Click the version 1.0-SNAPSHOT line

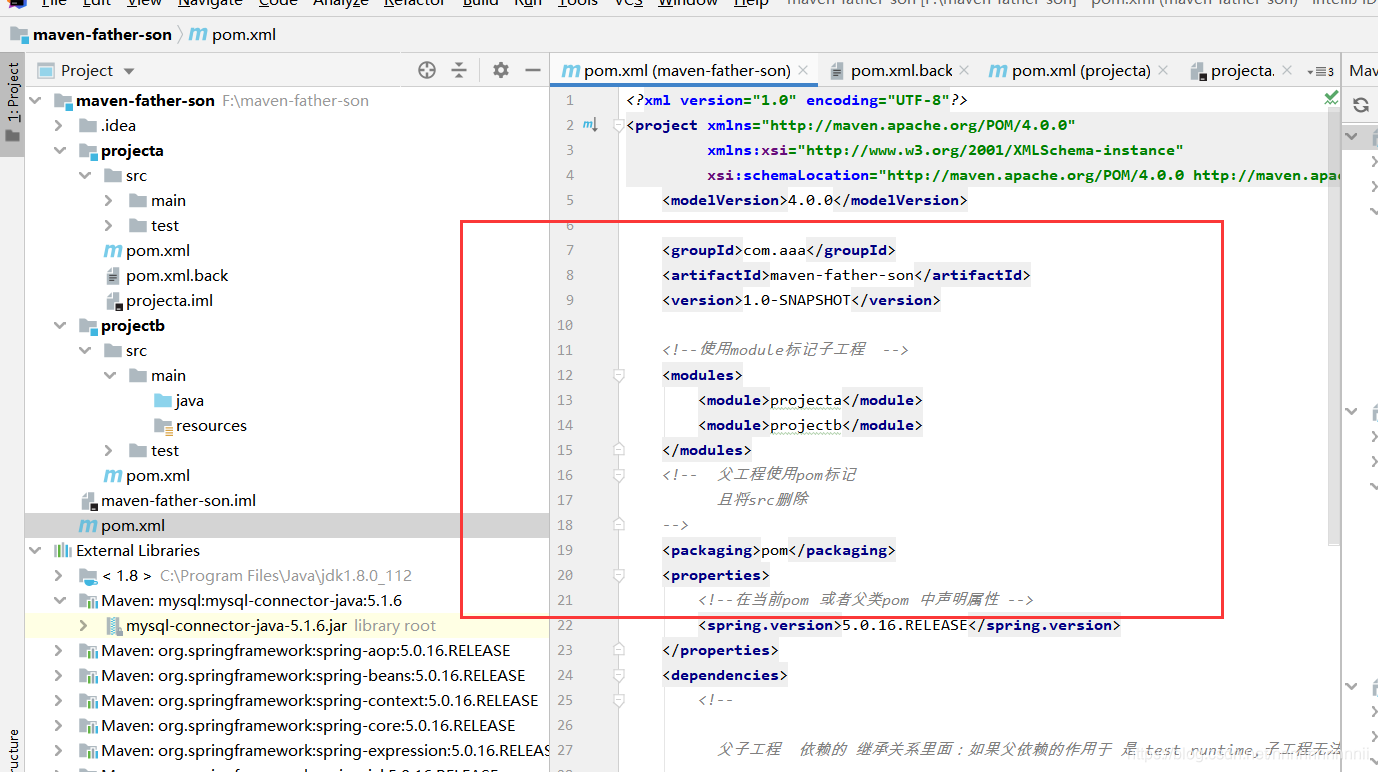(801, 300)
